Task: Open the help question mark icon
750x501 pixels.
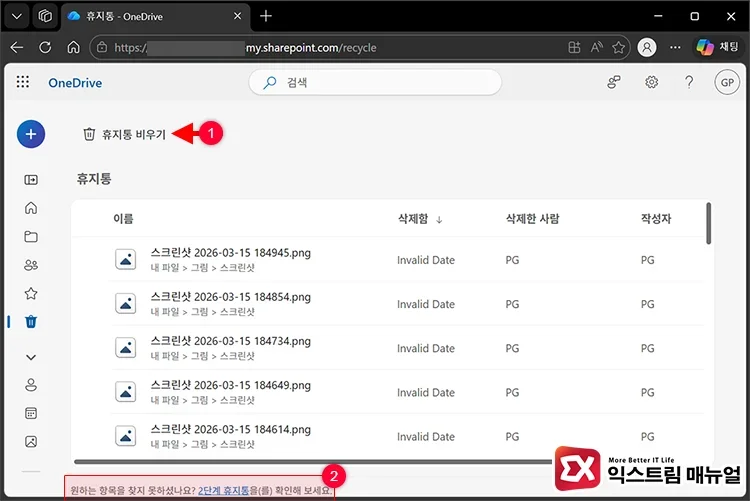Action: [x=689, y=82]
